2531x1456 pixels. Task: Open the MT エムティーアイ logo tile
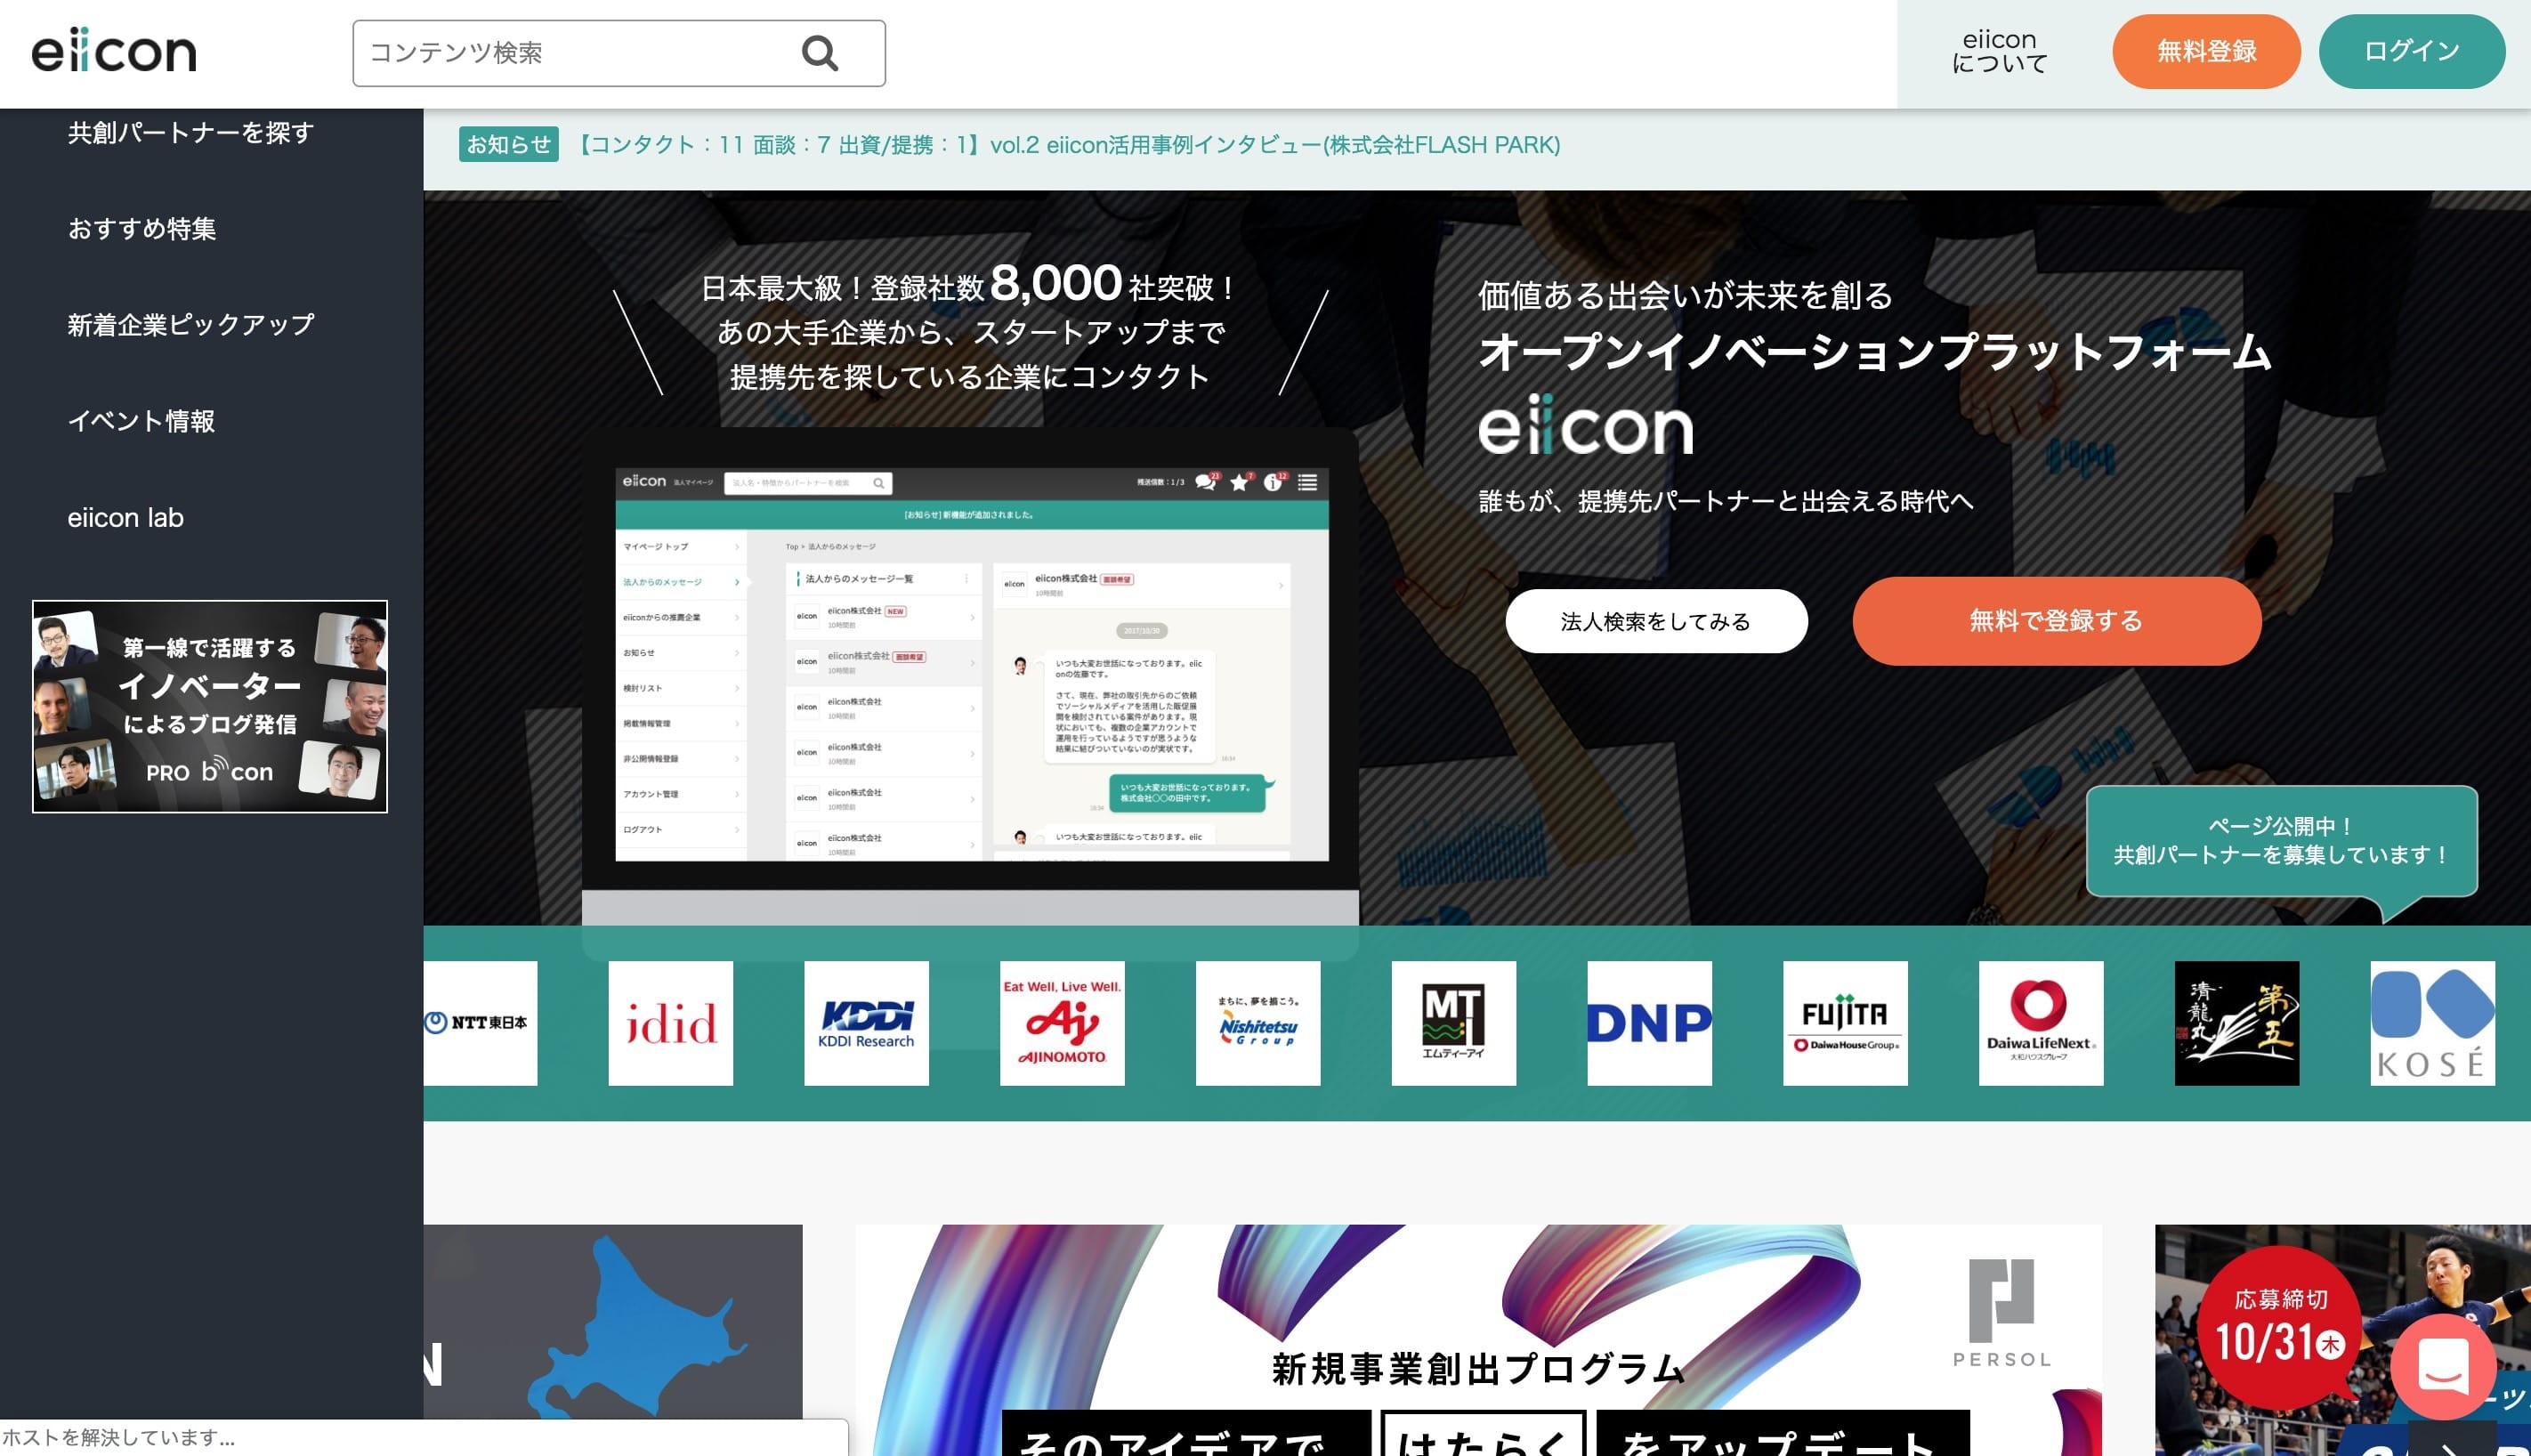[x=1454, y=1023]
